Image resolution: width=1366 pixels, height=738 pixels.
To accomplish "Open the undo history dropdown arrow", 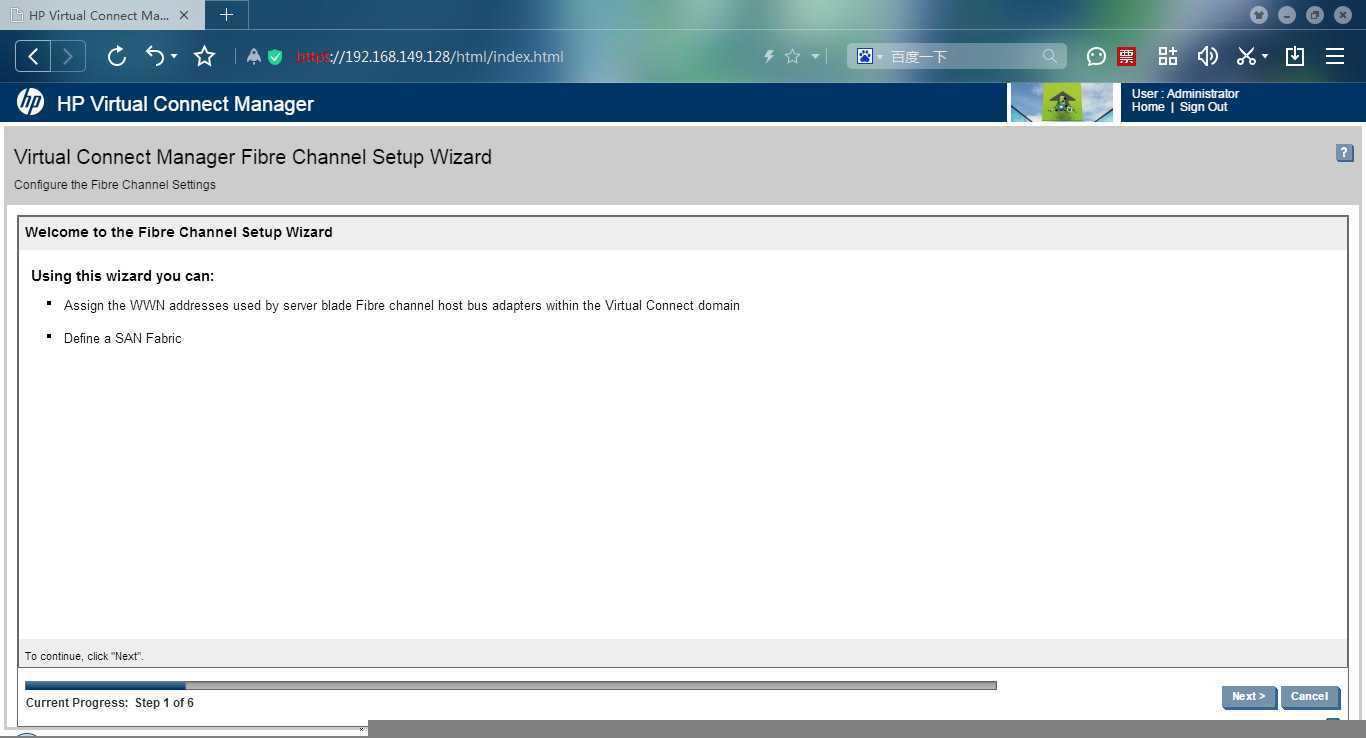I will (174, 57).
